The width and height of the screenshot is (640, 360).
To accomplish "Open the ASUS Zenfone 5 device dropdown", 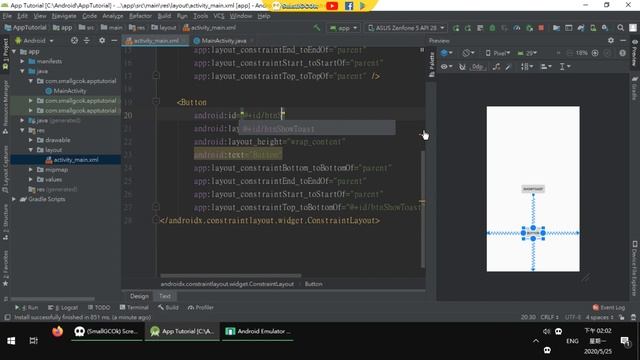I will tap(406, 28).
